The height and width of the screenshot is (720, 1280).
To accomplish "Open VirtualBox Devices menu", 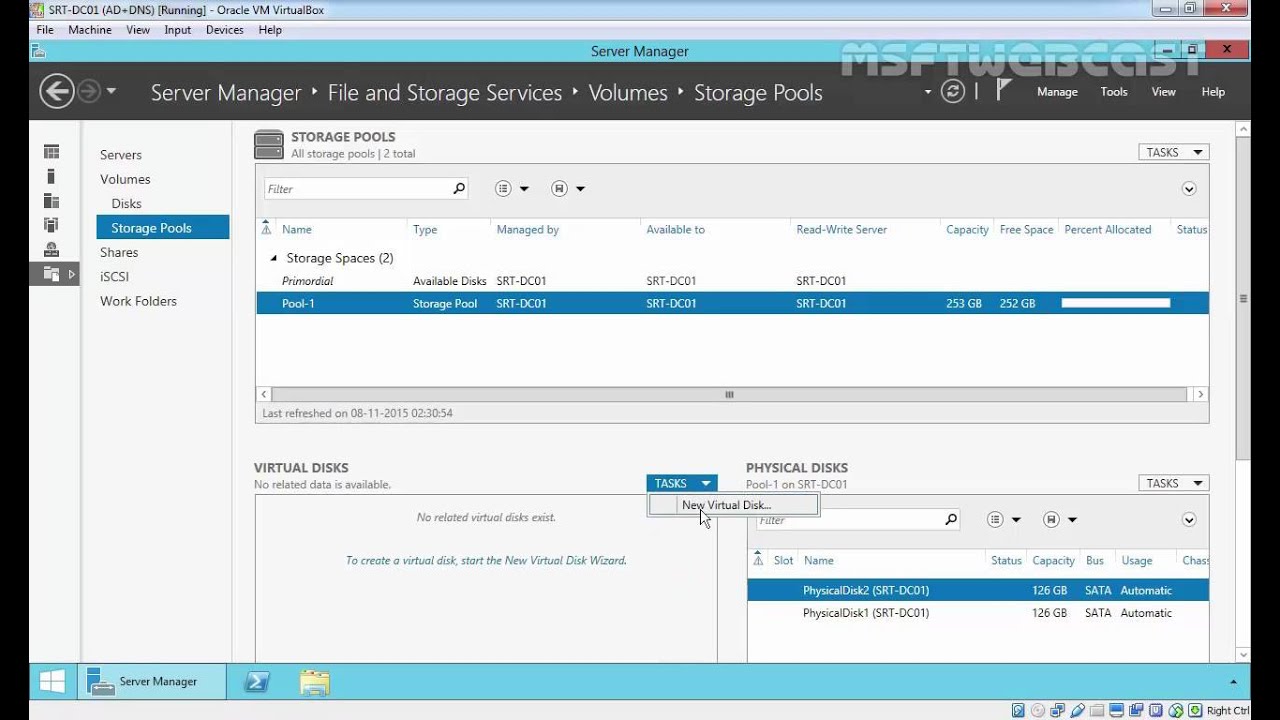I will [x=225, y=30].
